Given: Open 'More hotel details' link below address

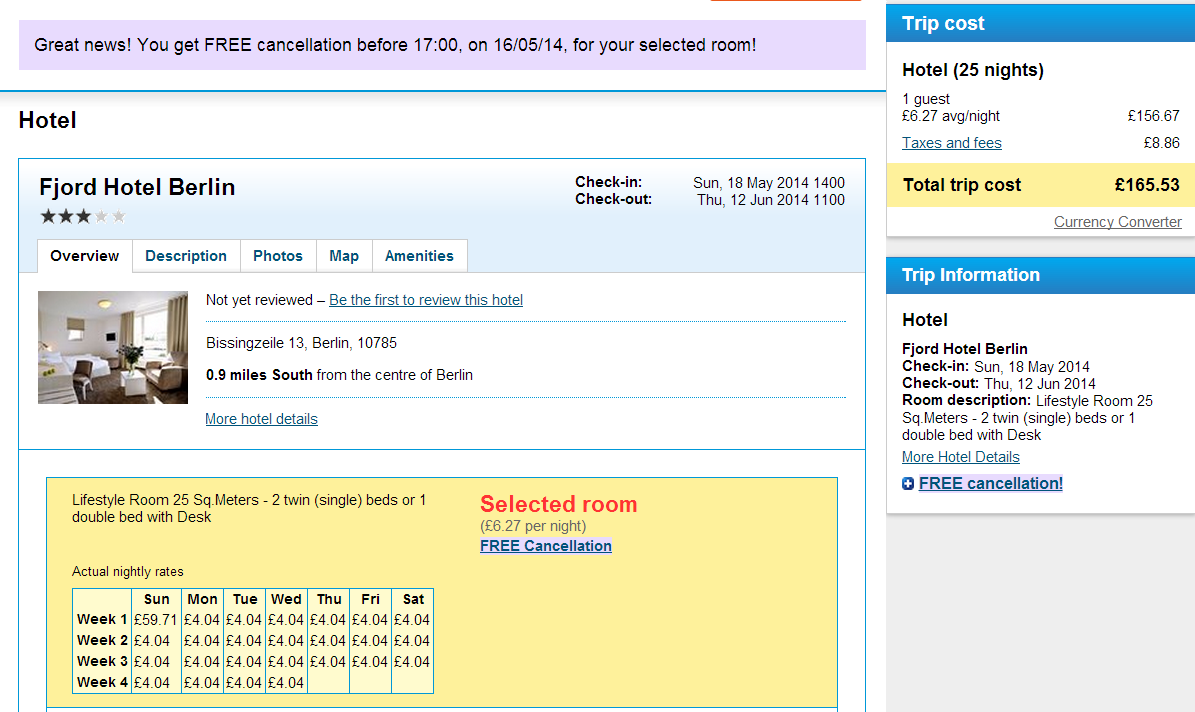Looking at the screenshot, I should pyautogui.click(x=261, y=419).
